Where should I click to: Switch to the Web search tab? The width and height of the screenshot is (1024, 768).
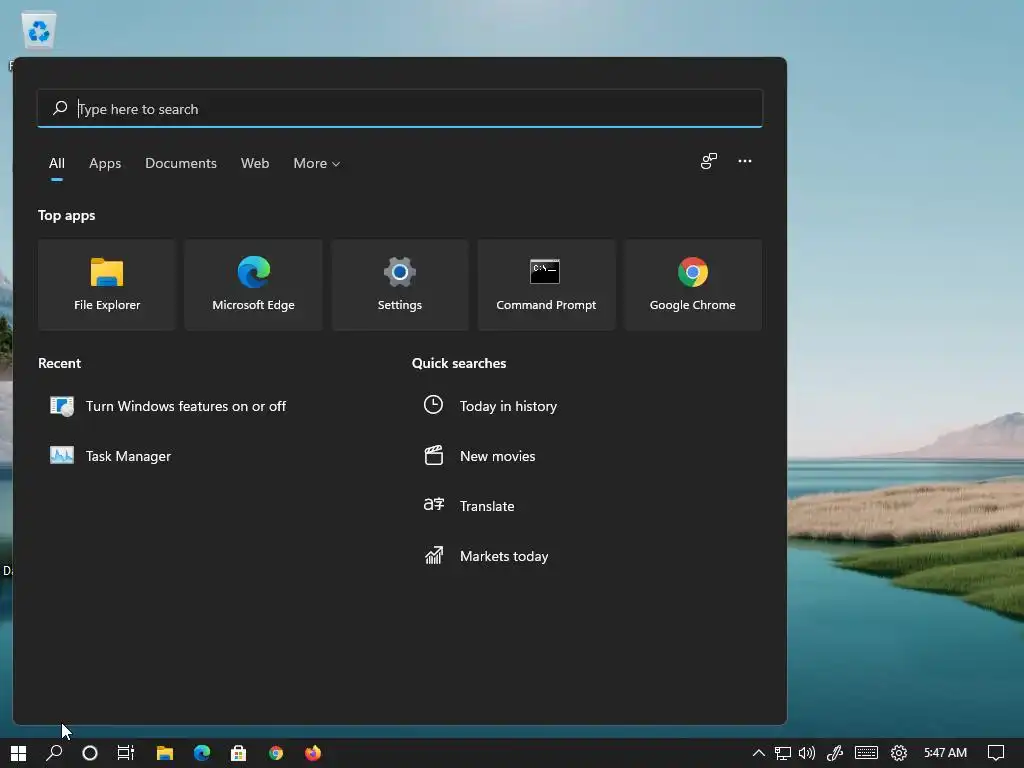(255, 163)
